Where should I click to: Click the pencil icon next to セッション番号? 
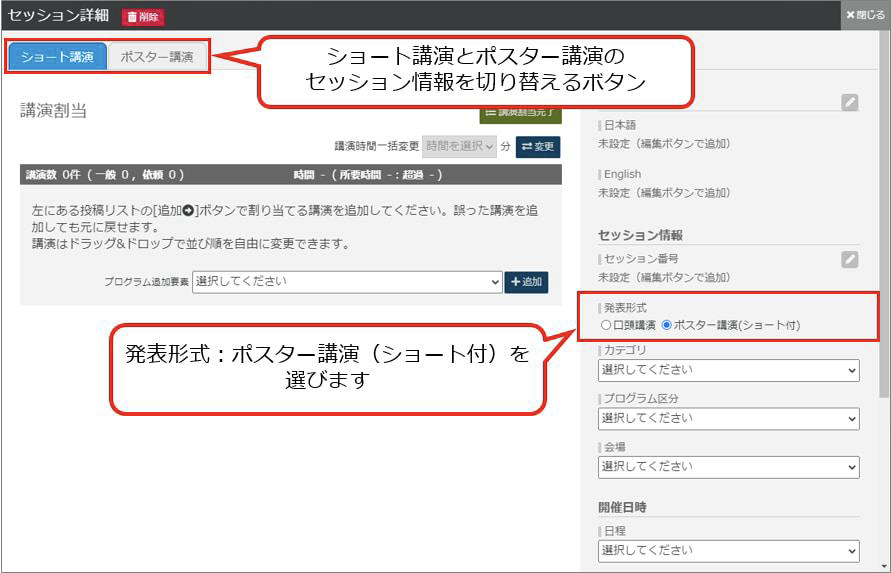click(849, 260)
